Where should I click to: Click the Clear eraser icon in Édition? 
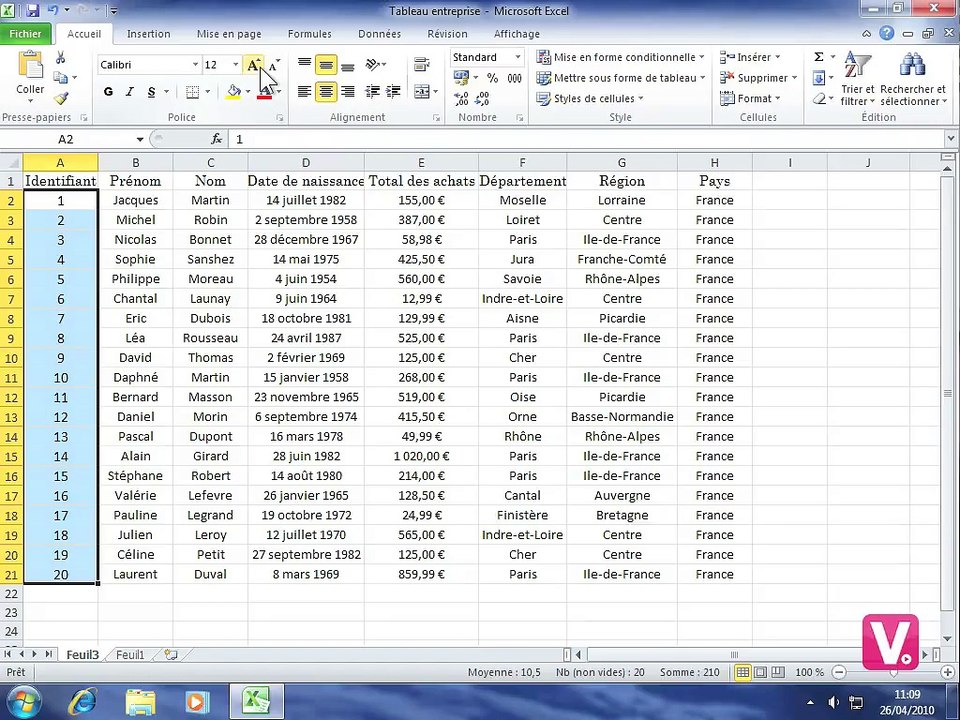[x=819, y=99]
